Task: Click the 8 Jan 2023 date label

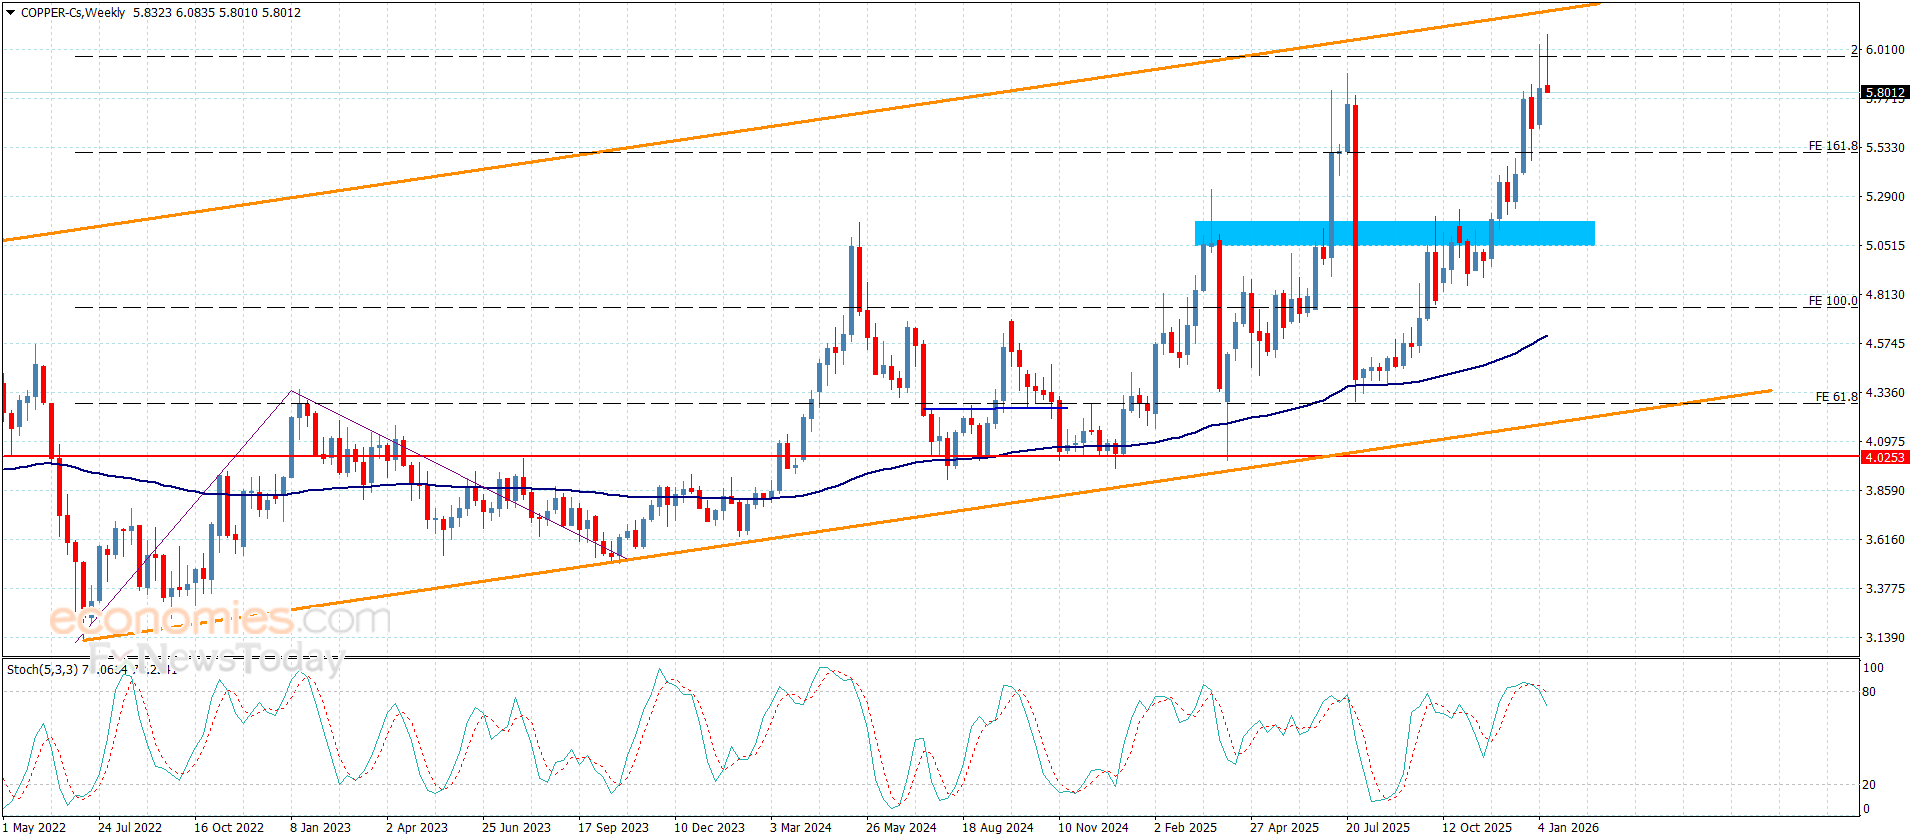Action: pyautogui.click(x=320, y=827)
